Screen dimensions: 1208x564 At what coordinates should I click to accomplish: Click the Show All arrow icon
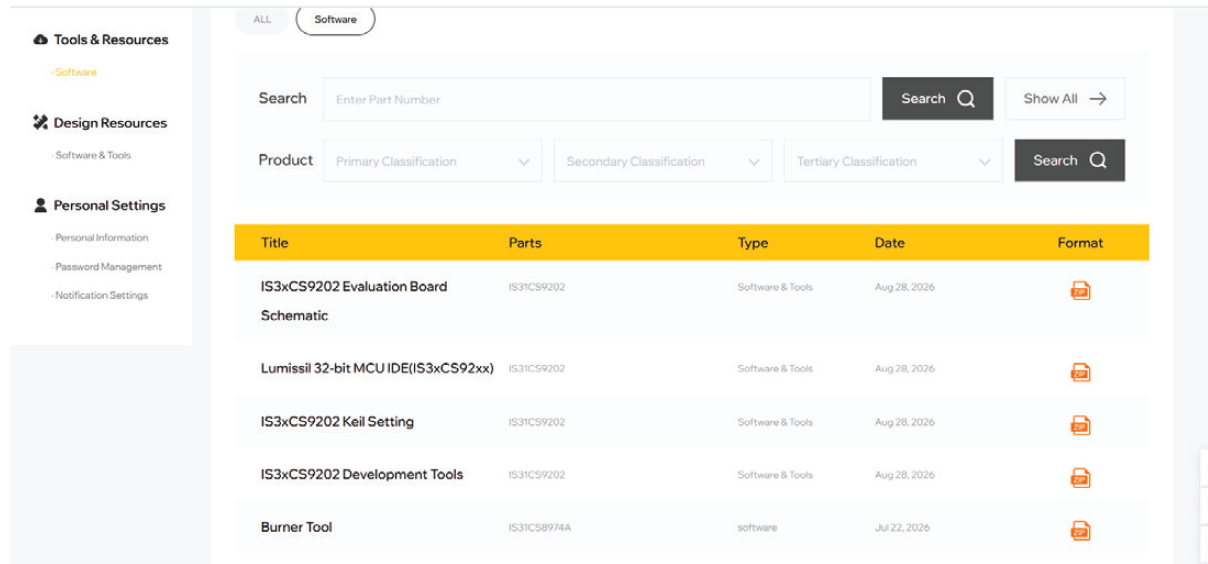pyautogui.click(x=1098, y=99)
